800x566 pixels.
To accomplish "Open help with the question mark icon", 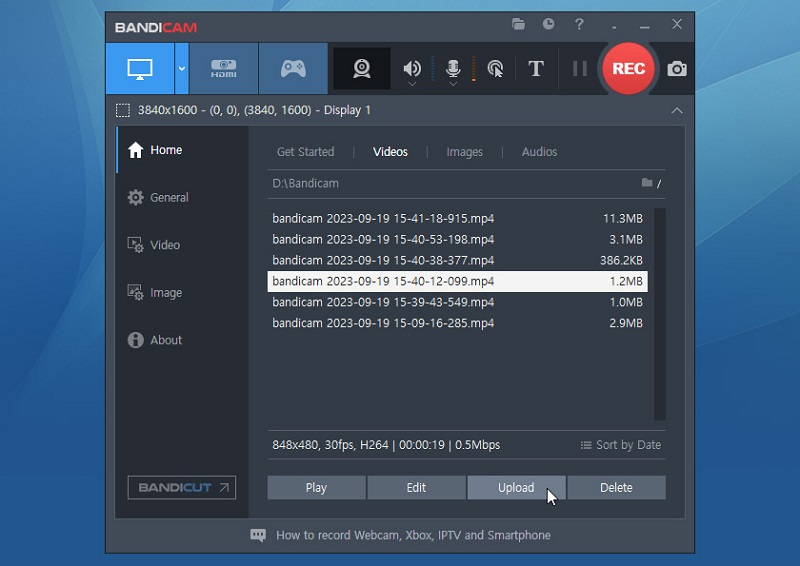I will 579,24.
